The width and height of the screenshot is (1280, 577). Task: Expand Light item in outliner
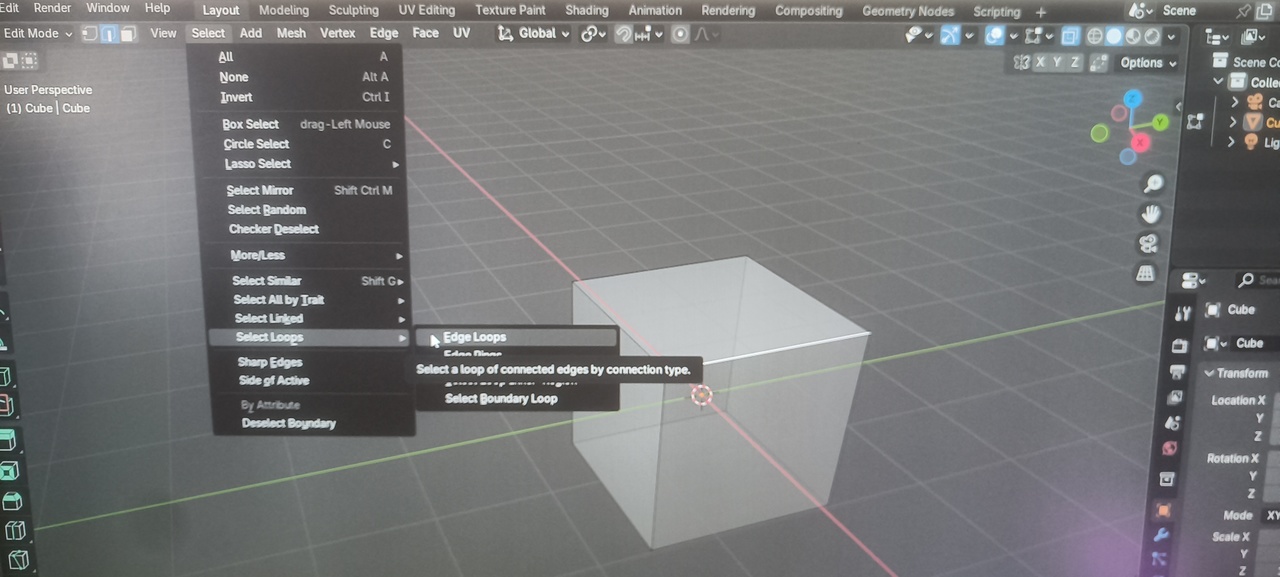tap(1231, 142)
